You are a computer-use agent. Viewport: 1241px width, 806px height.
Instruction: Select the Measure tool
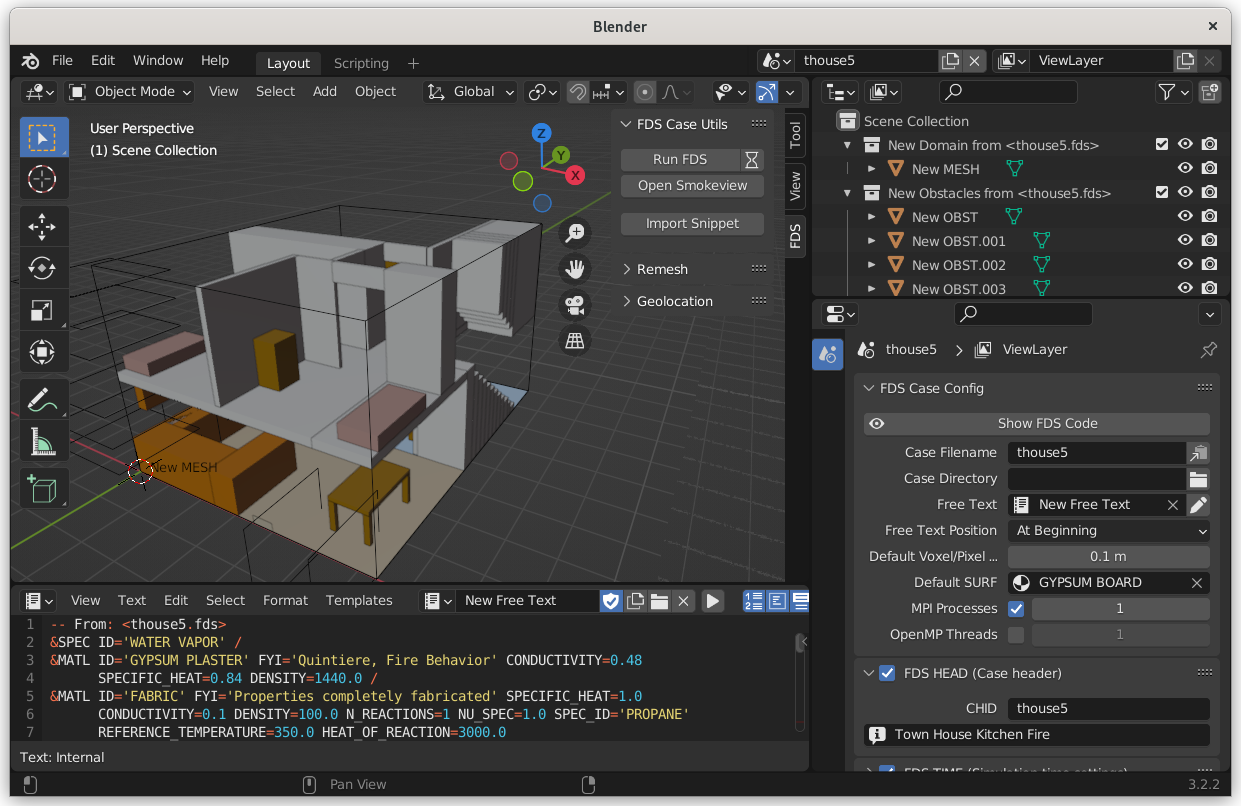[44, 441]
